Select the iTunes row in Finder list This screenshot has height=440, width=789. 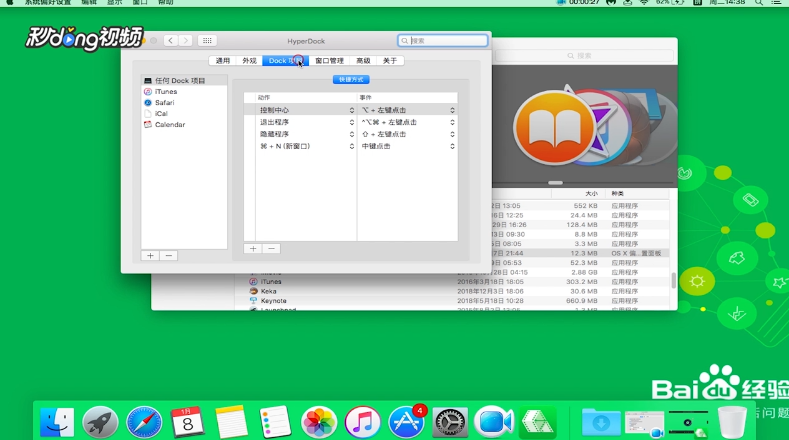(x=453, y=282)
